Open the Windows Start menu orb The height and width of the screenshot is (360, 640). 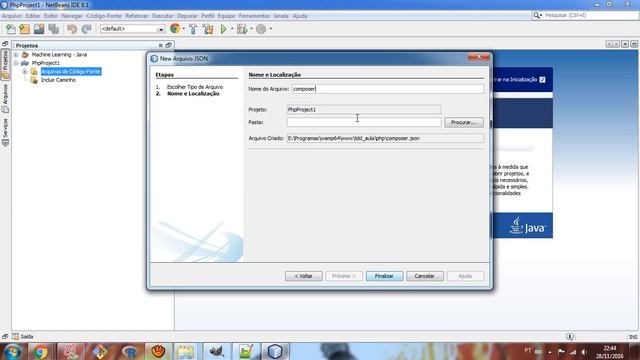[13, 352]
